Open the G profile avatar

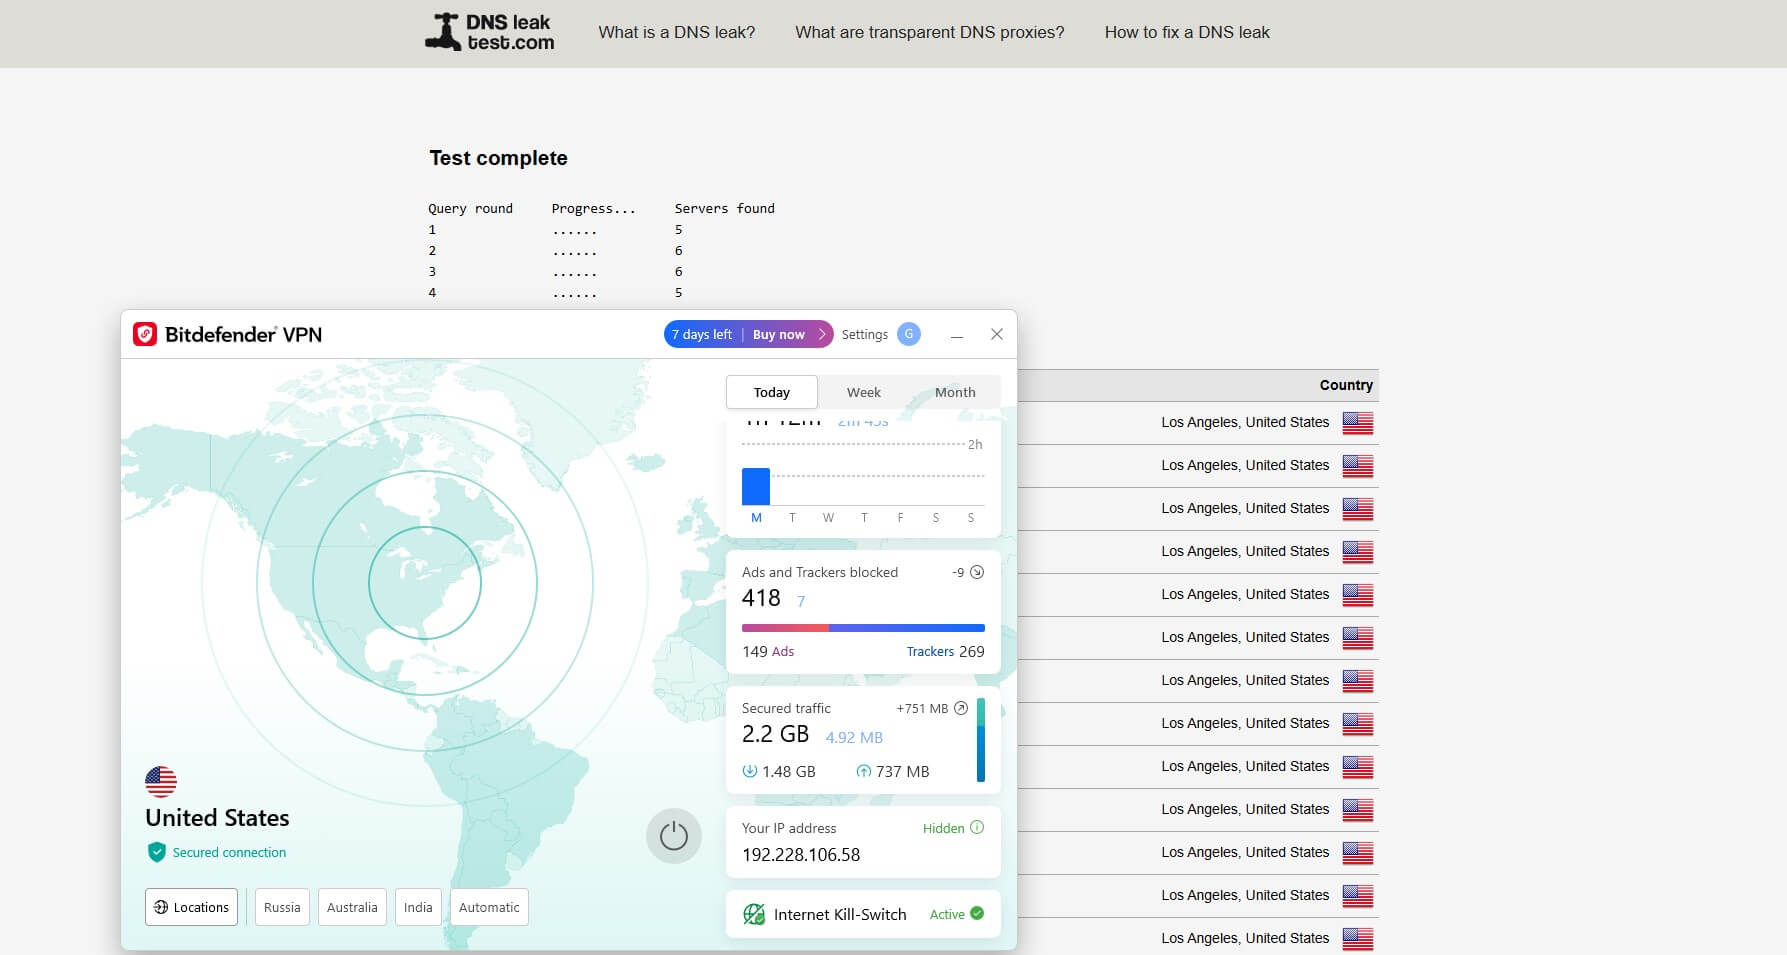click(x=909, y=334)
